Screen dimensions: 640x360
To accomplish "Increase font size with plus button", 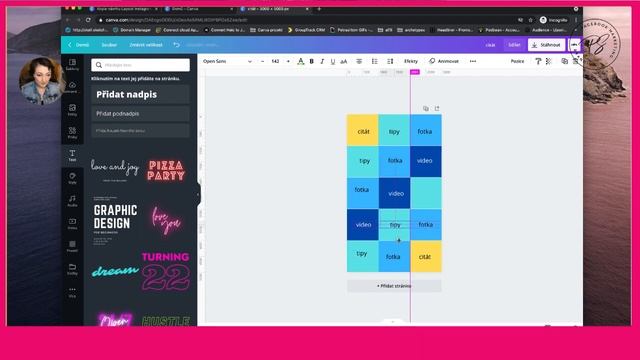I will (288, 61).
